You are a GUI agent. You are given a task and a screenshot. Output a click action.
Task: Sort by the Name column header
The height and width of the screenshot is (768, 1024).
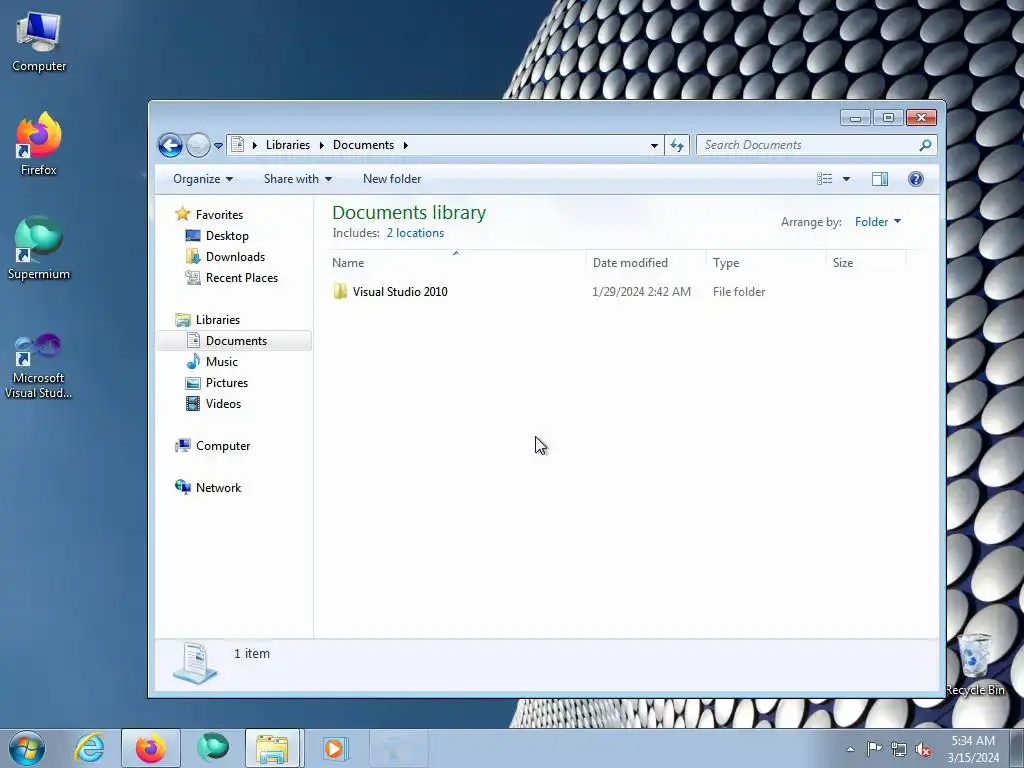(457, 263)
